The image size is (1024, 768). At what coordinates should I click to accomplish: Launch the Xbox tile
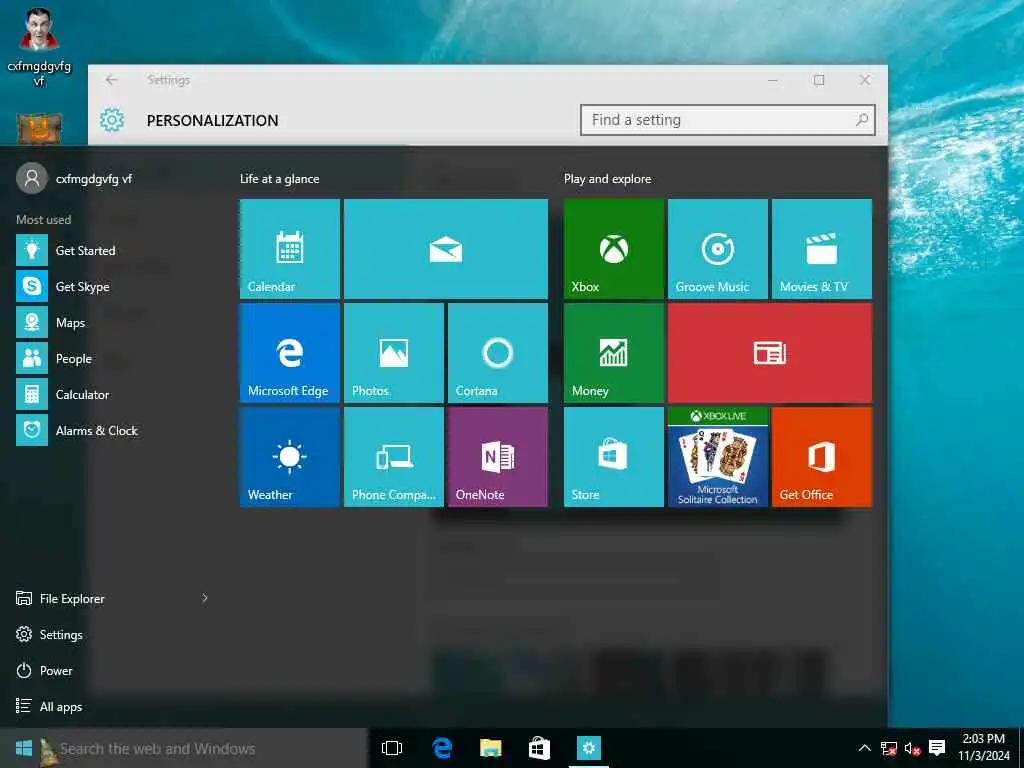[x=614, y=249]
